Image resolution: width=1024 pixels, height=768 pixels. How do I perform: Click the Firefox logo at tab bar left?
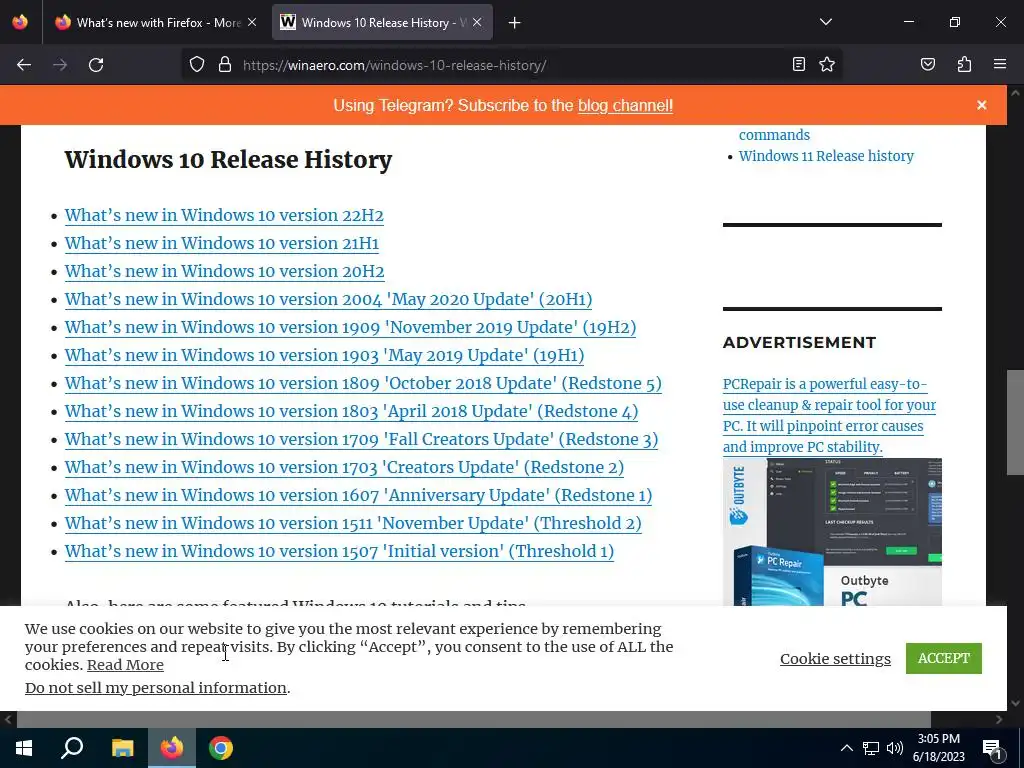[20, 22]
